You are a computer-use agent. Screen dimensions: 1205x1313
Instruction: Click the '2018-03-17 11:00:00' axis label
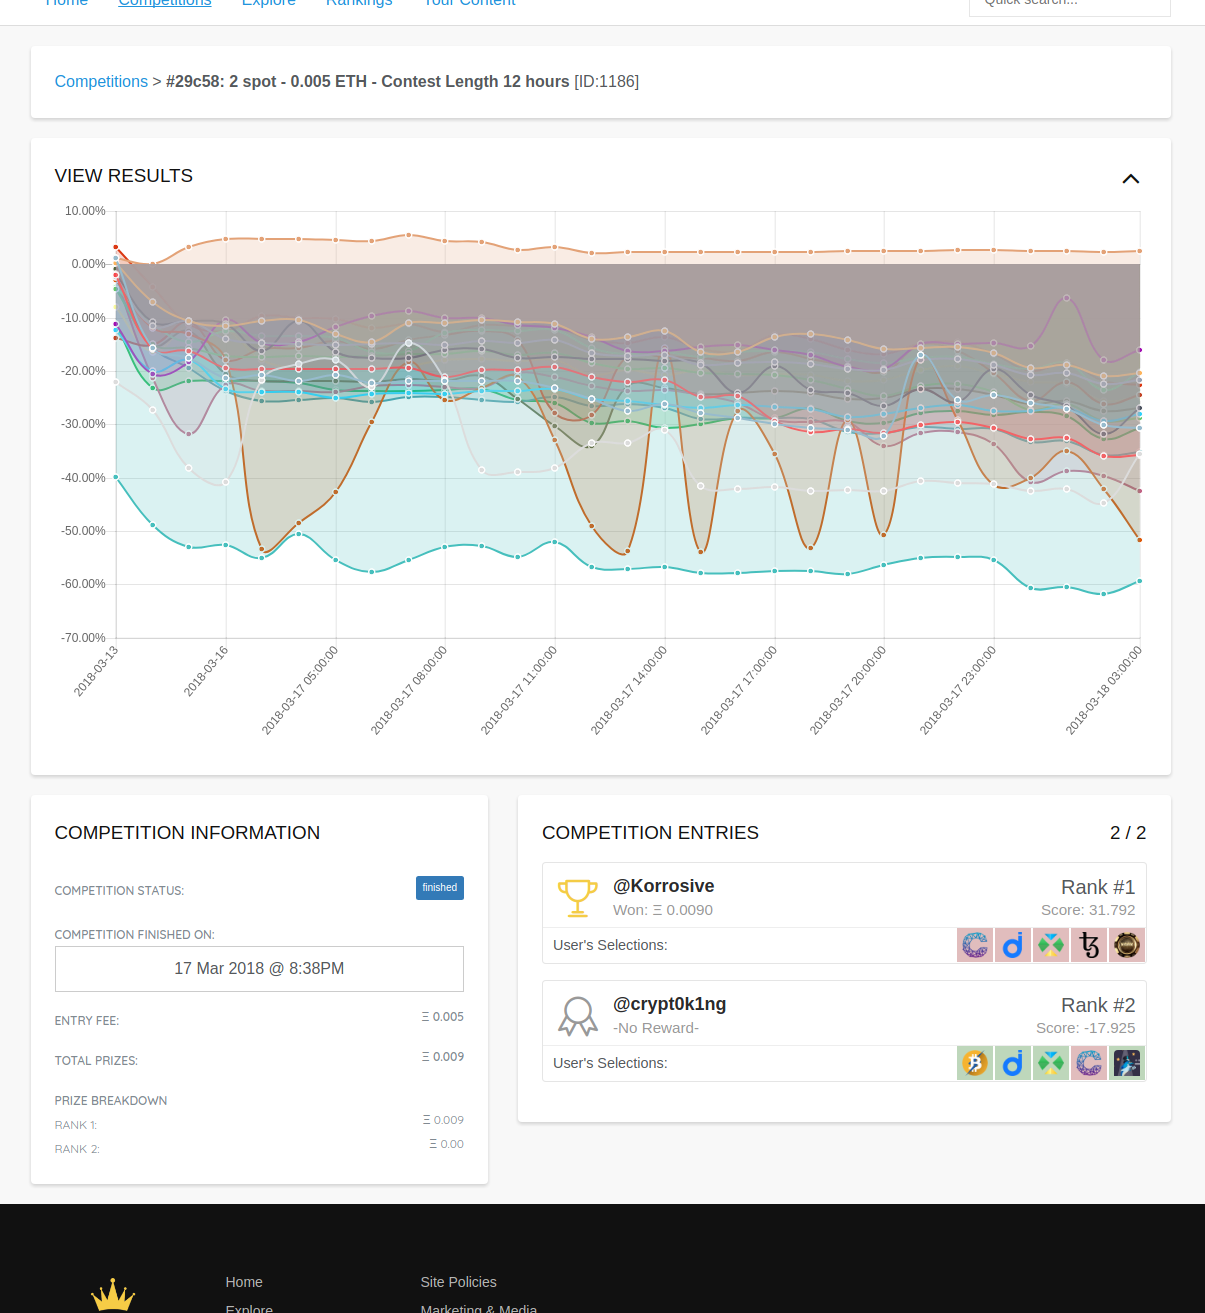tap(519, 690)
